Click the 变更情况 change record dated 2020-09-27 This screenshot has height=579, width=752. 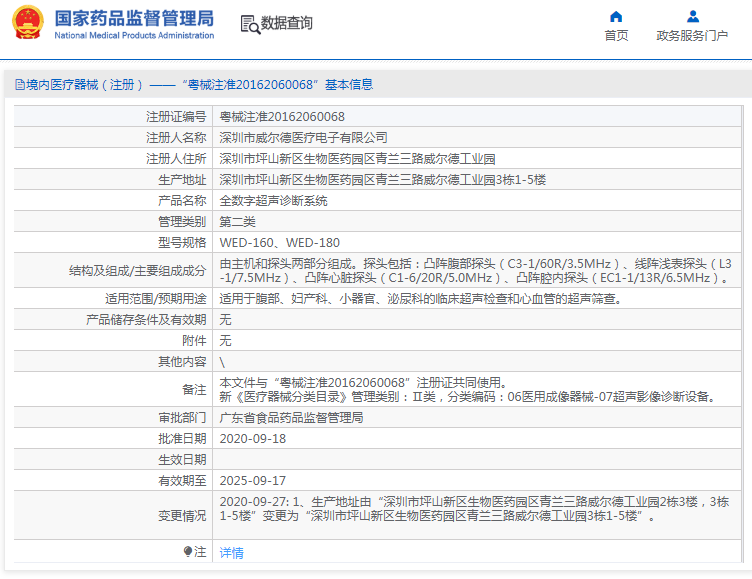tap(474, 508)
